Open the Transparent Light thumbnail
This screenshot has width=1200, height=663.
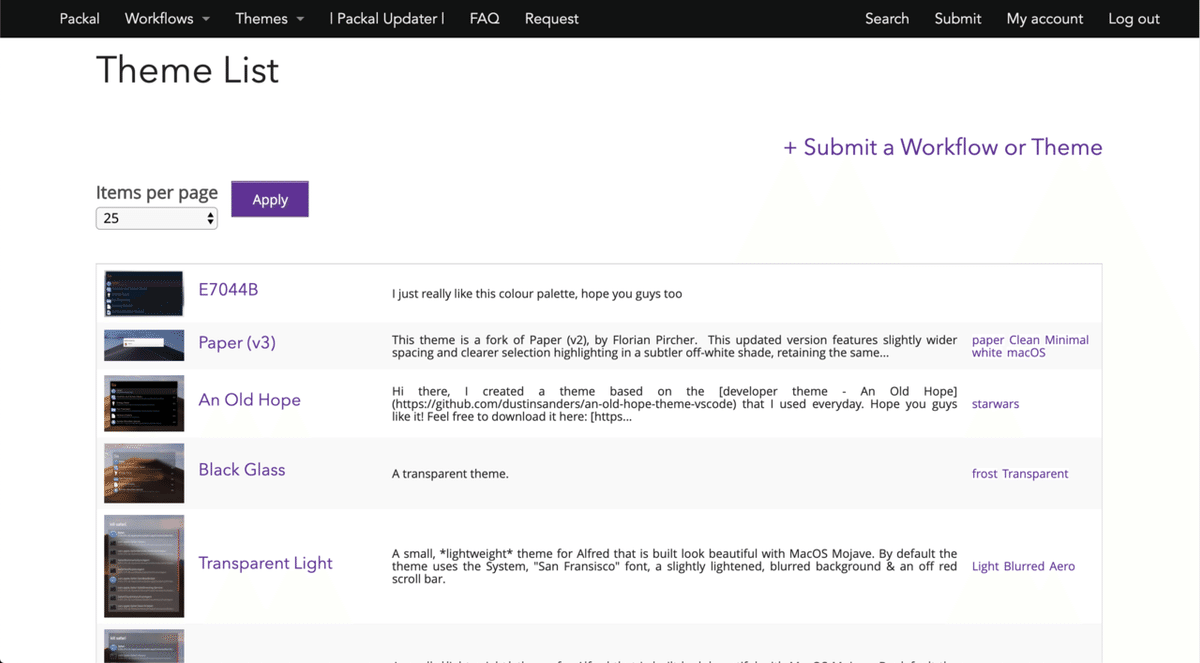tap(144, 566)
